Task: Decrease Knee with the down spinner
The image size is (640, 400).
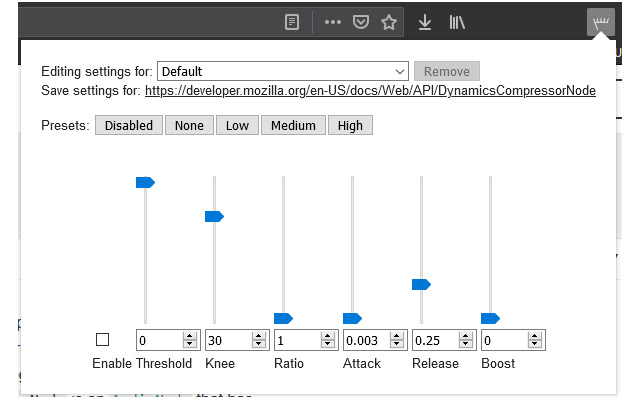Action: pyautogui.click(x=259, y=344)
